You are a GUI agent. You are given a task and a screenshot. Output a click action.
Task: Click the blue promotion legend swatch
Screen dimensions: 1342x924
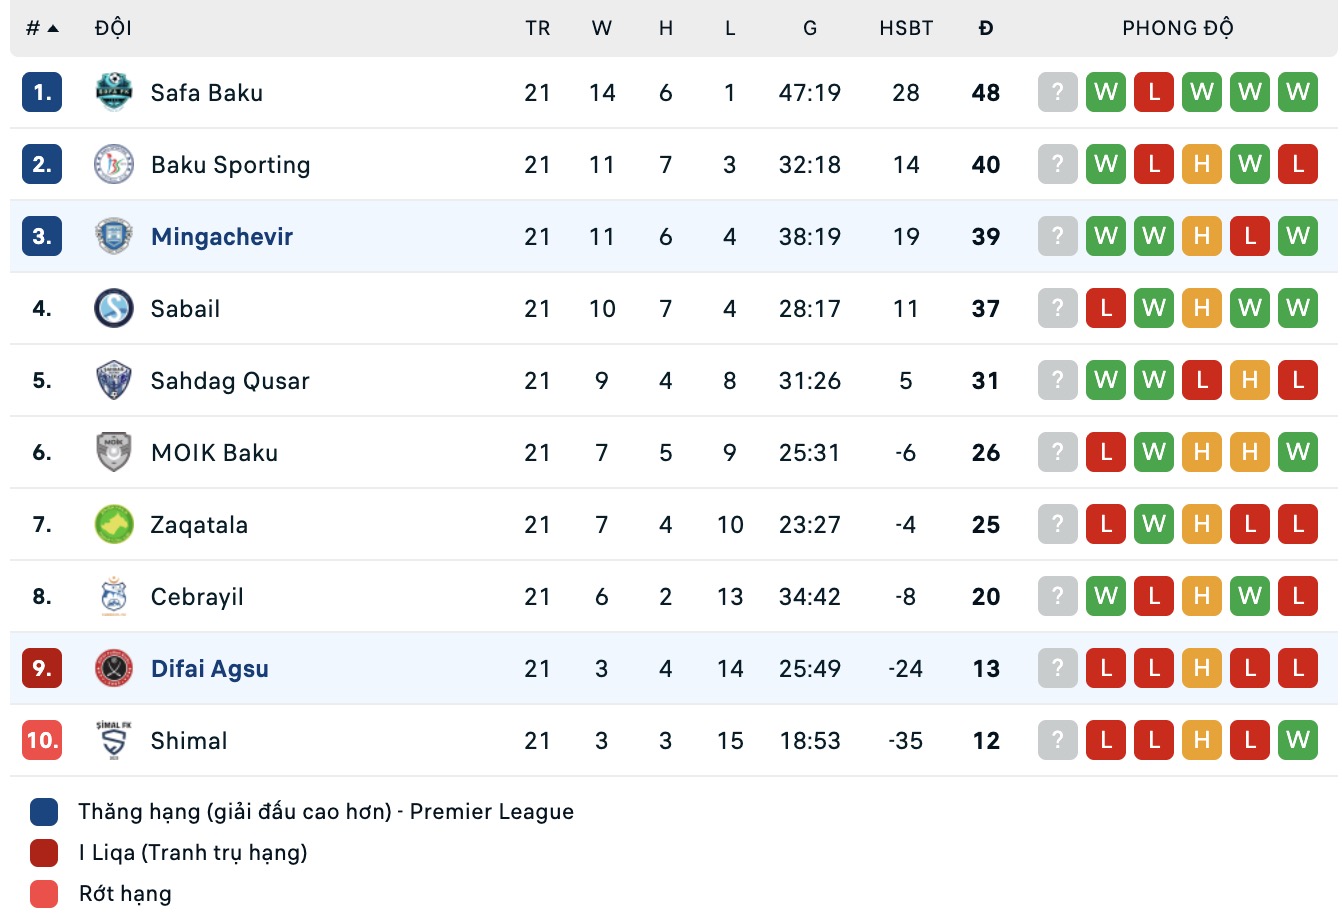[x=44, y=812]
